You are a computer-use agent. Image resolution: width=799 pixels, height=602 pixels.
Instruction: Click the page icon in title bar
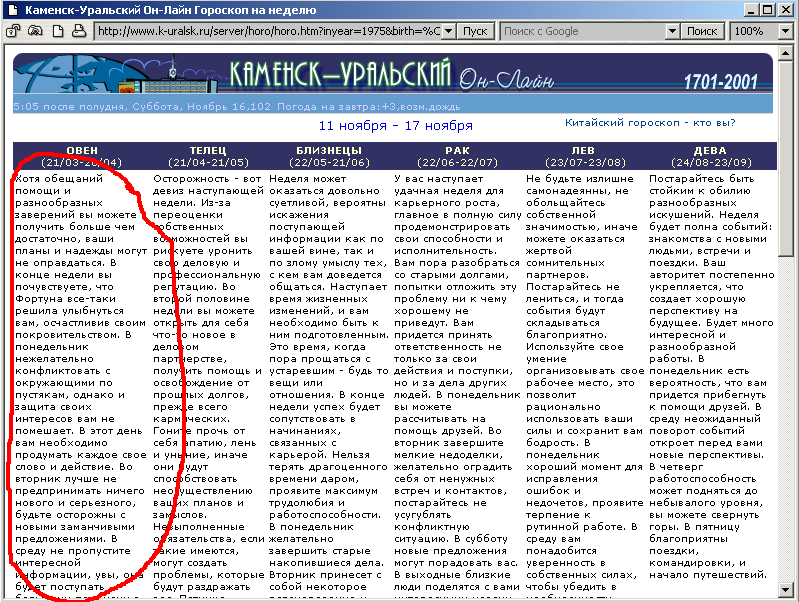coord(13,10)
